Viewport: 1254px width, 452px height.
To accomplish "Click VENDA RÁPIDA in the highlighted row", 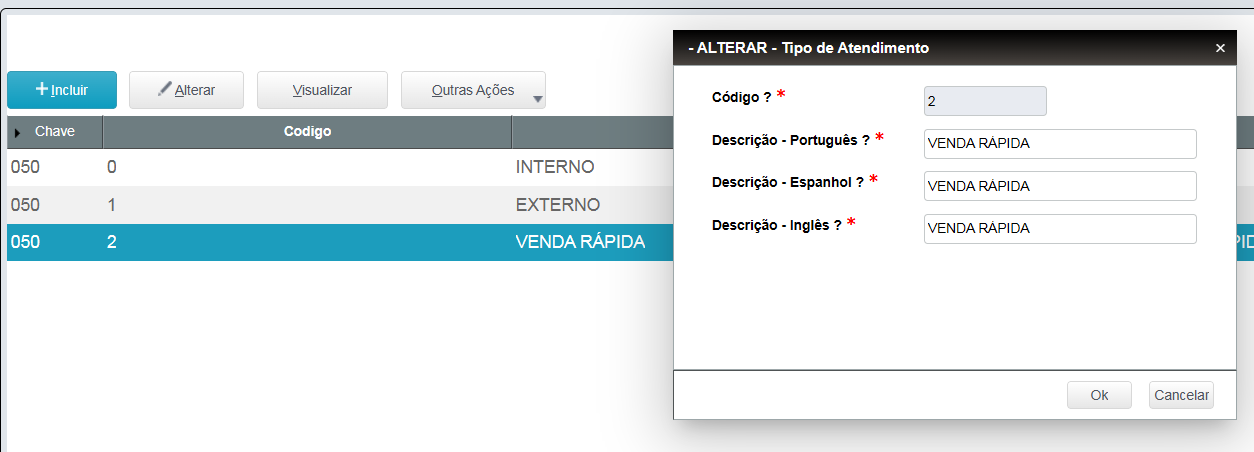I will tap(580, 242).
